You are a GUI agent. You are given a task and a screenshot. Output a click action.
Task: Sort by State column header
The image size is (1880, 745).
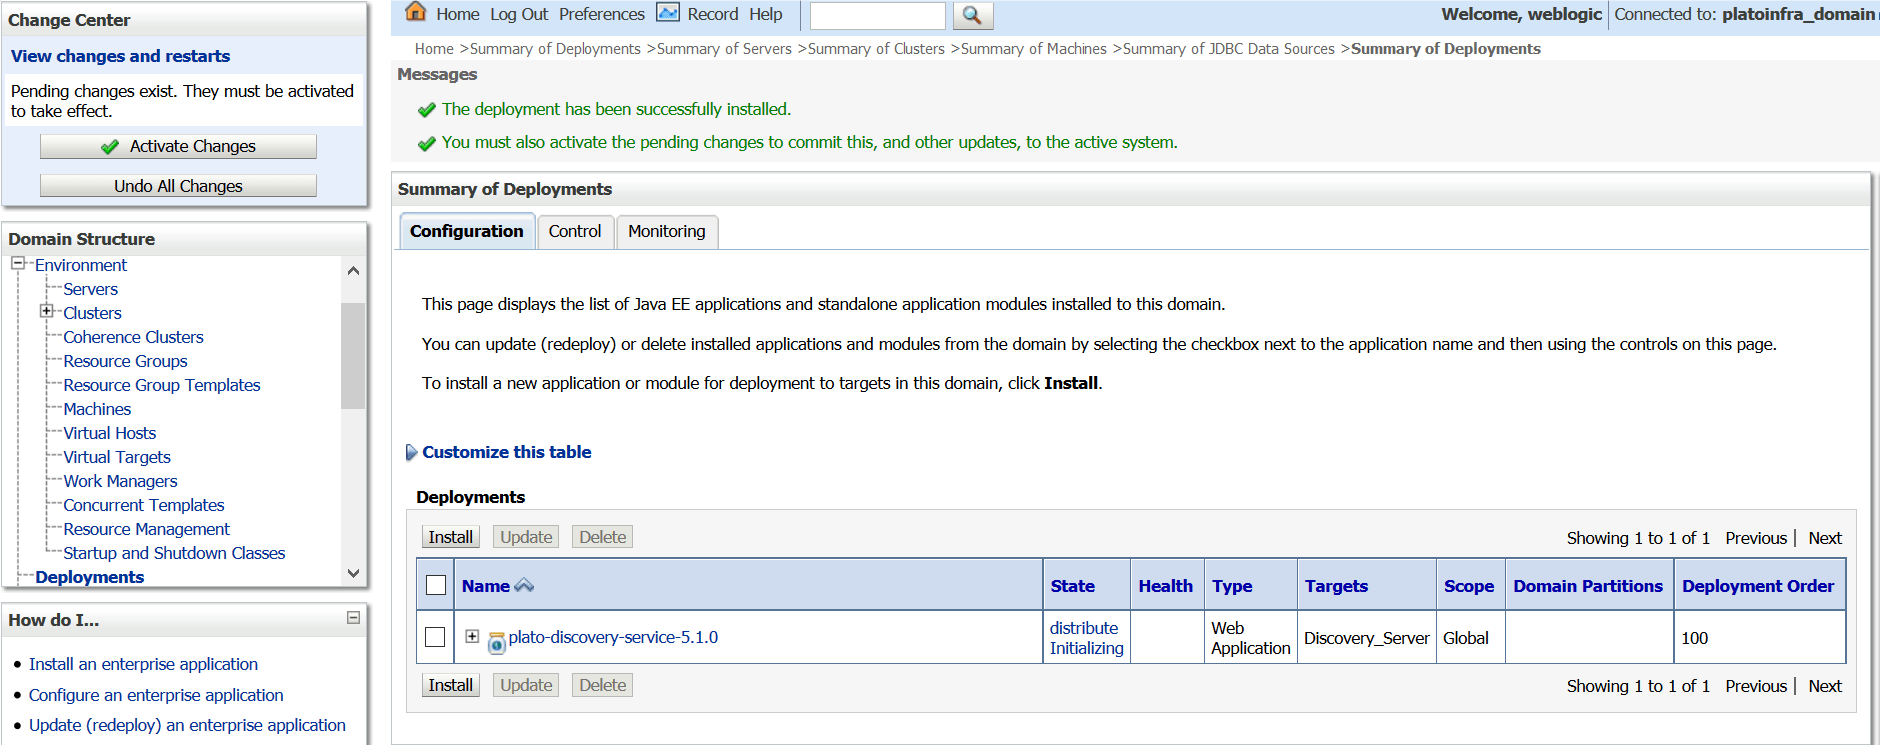pos(1072,586)
